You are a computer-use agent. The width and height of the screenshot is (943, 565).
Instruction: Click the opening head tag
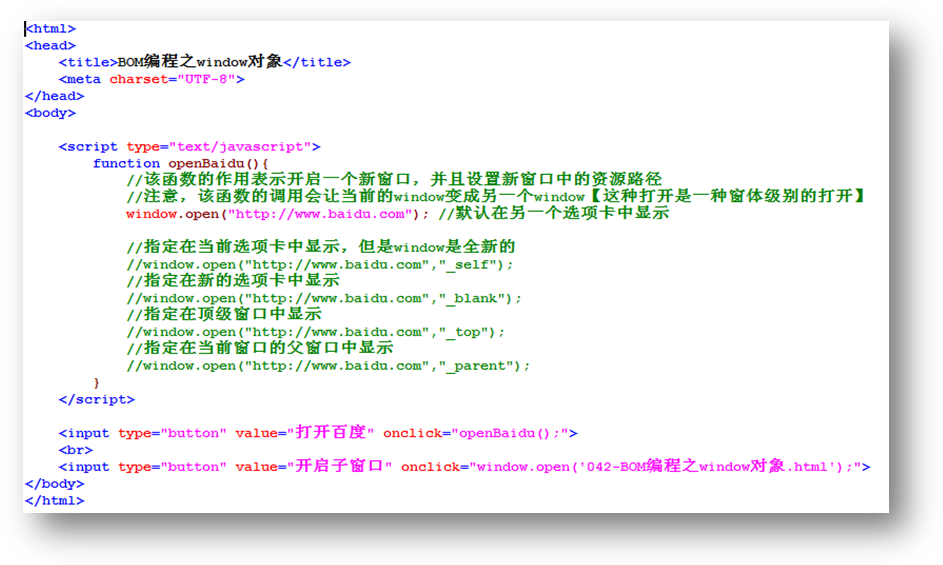(50, 46)
